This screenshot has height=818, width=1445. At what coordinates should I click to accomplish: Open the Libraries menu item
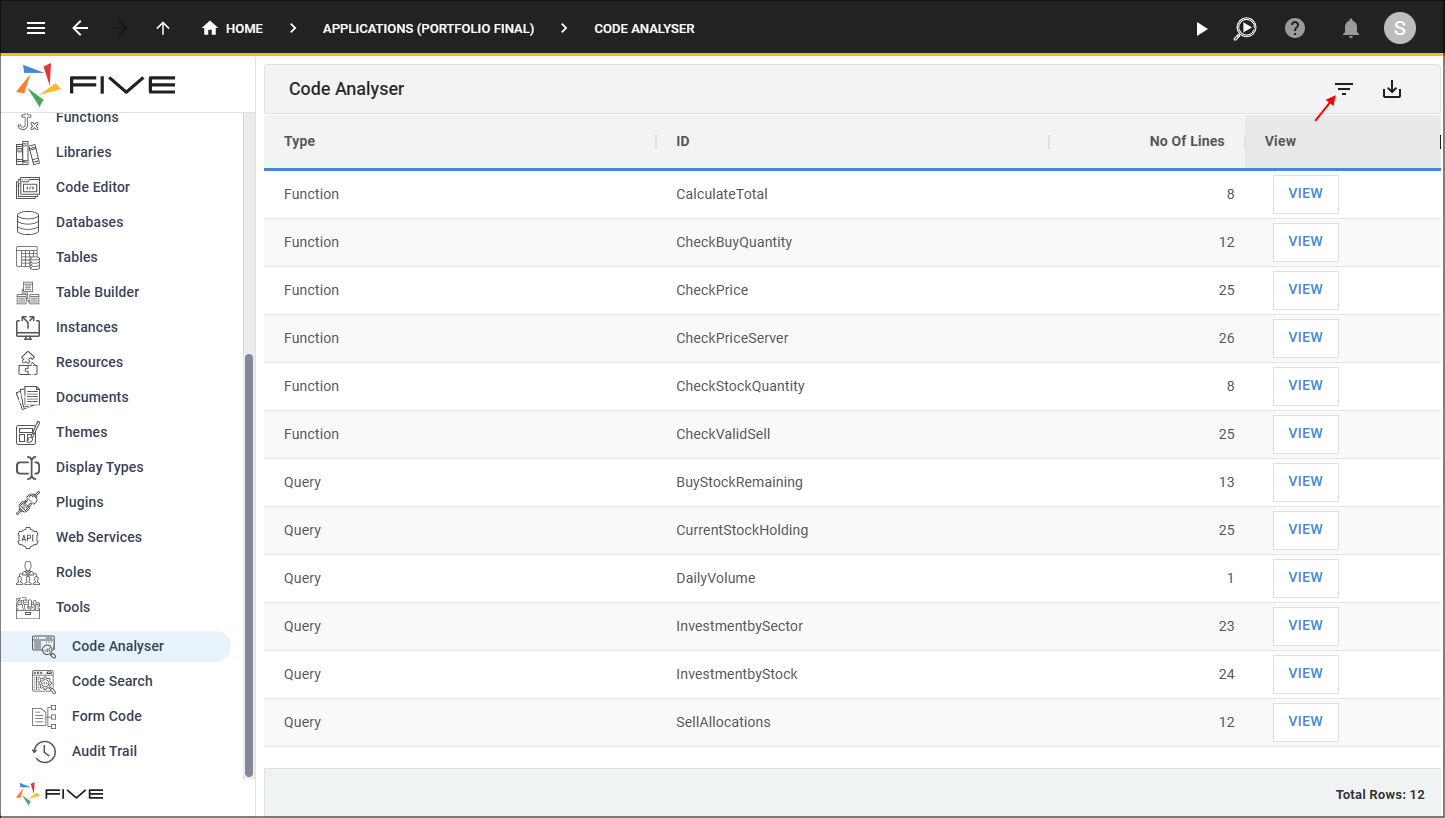tap(84, 152)
